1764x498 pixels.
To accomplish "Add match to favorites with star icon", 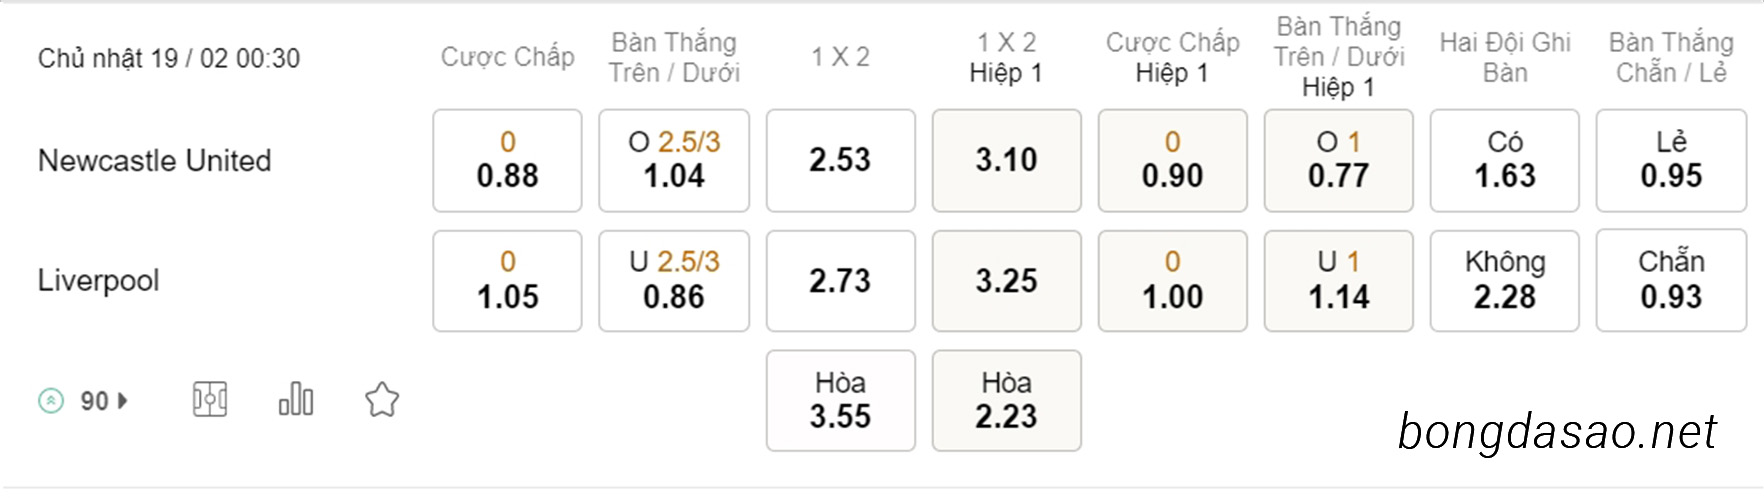I will point(382,400).
